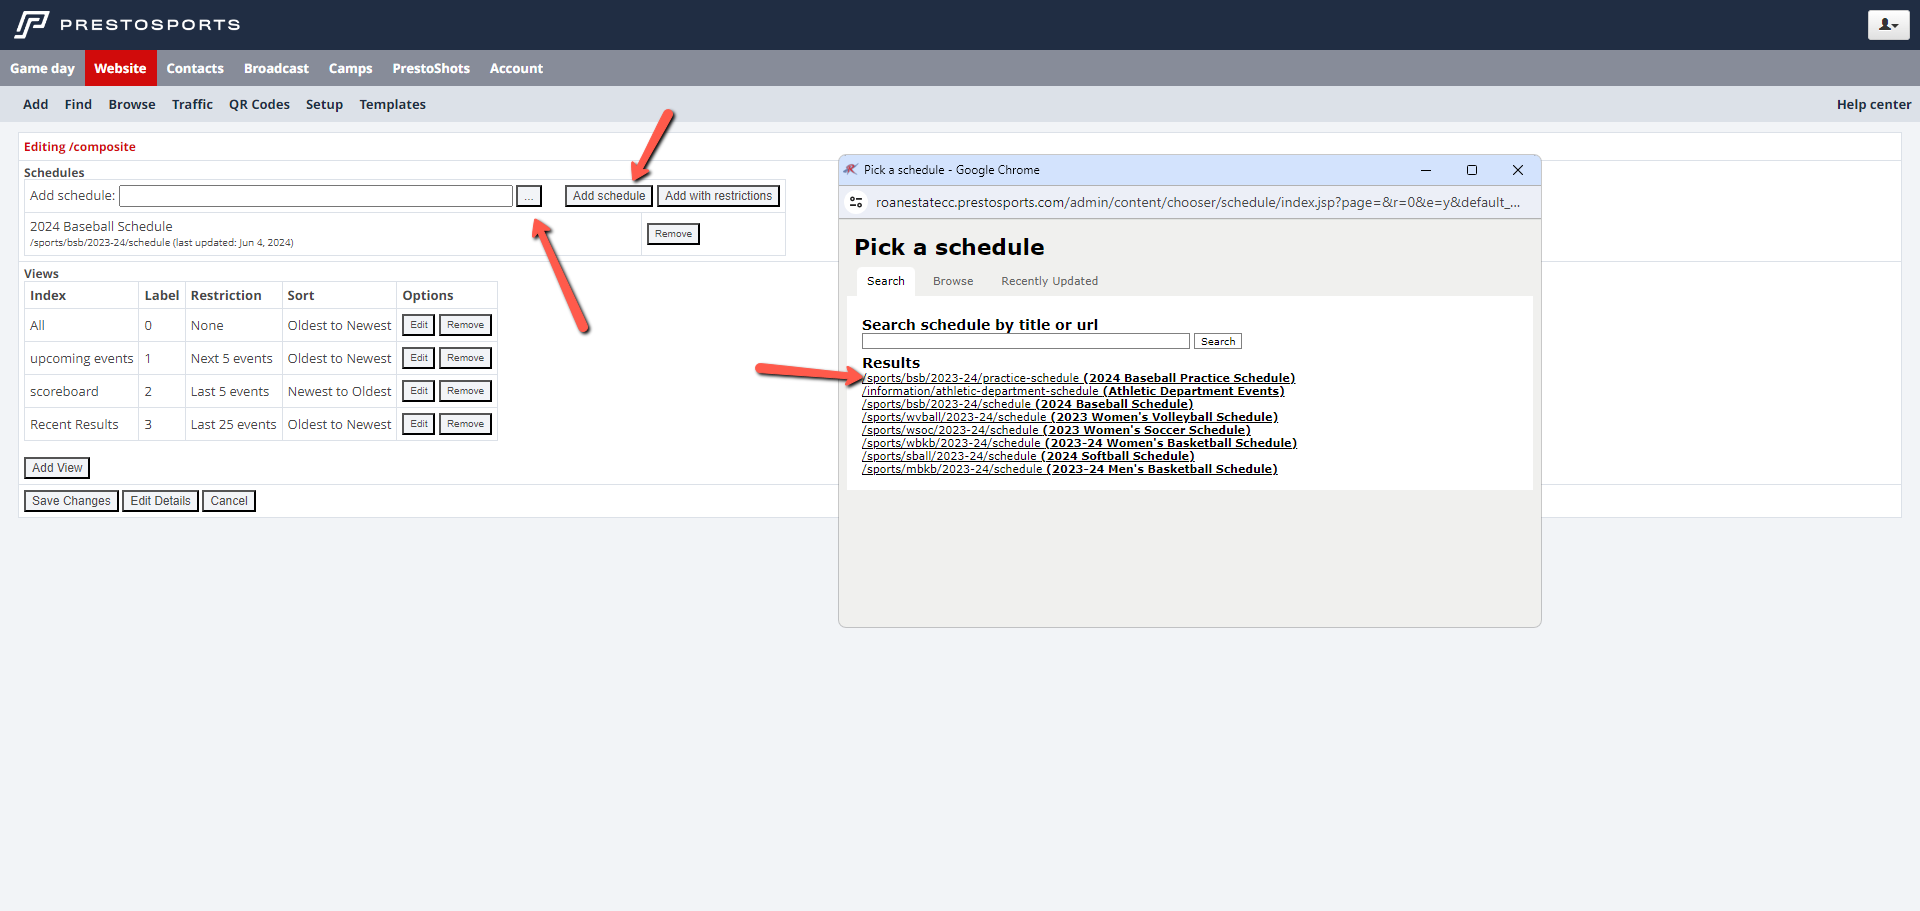This screenshot has width=1920, height=911.
Task: Open schedule chooser ellipsis button
Action: 529,196
